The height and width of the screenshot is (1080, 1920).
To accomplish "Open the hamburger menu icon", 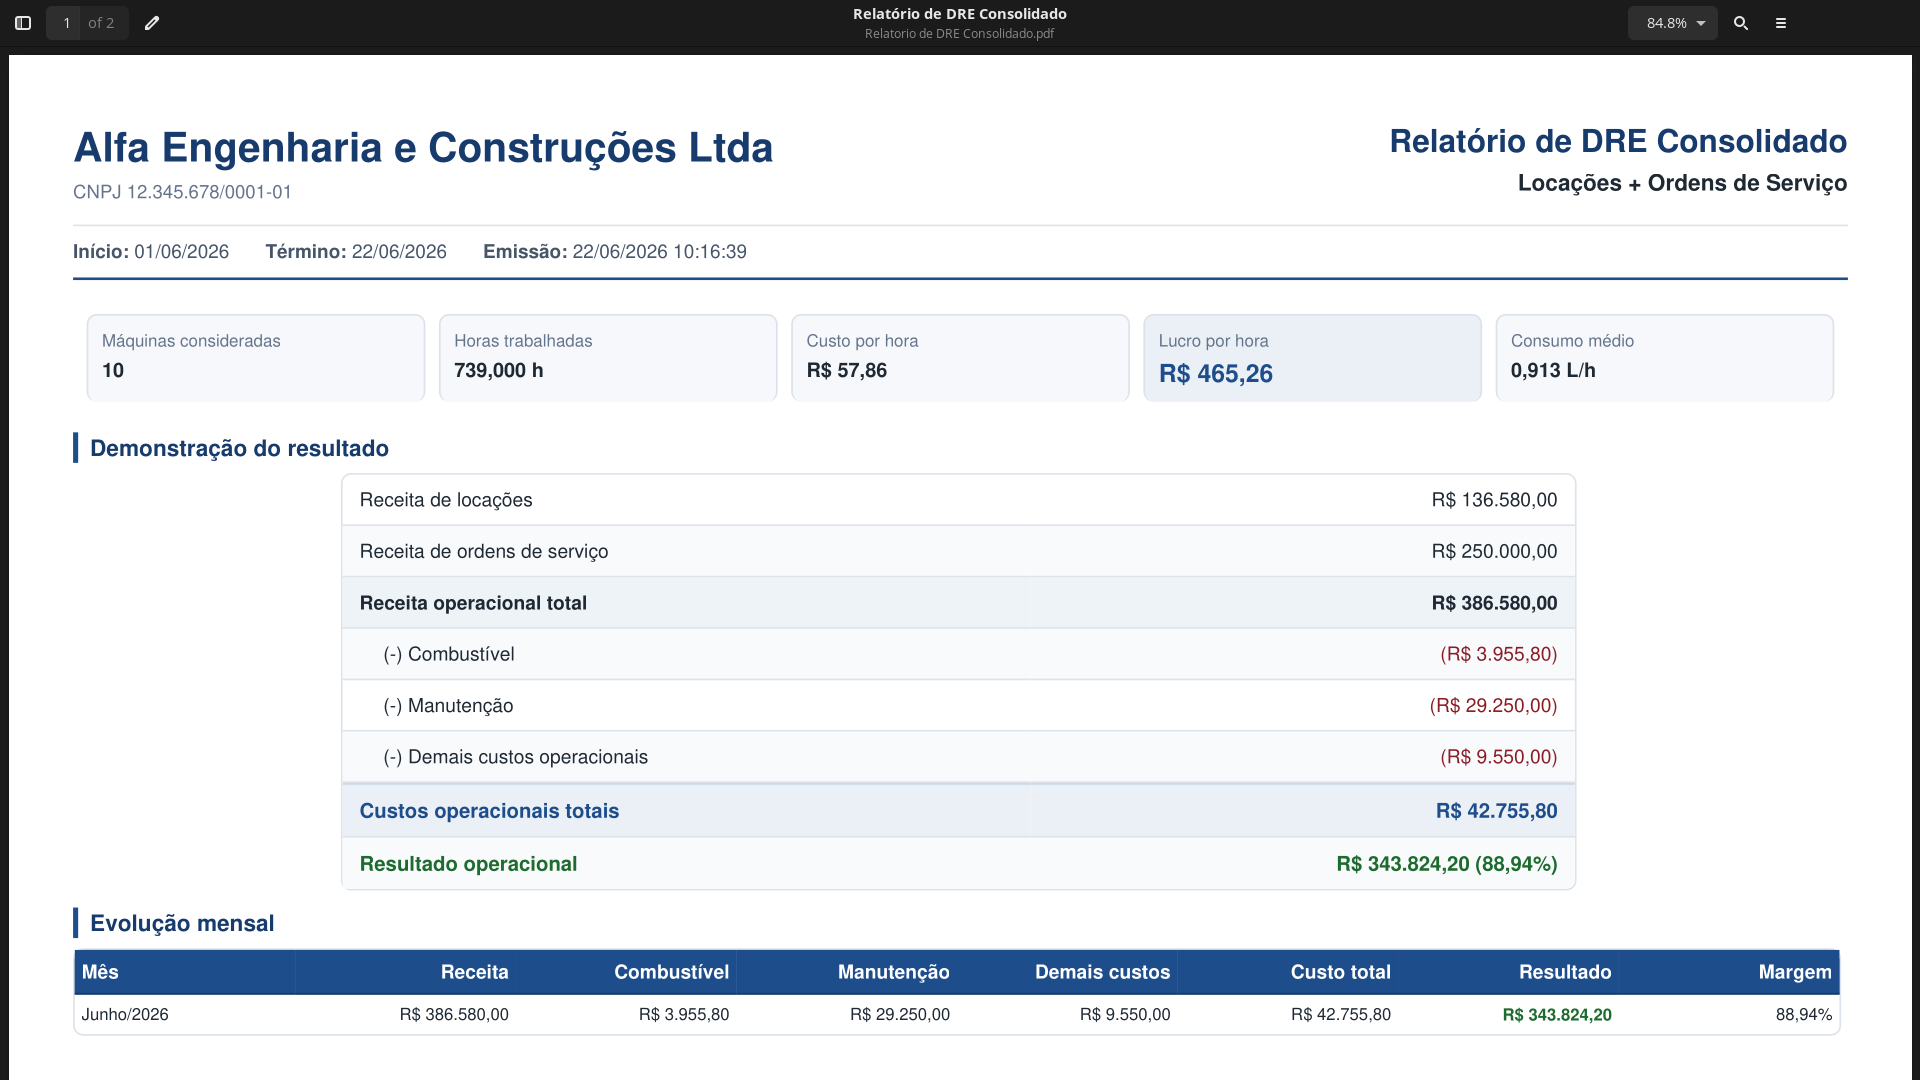I will pyautogui.click(x=1781, y=23).
